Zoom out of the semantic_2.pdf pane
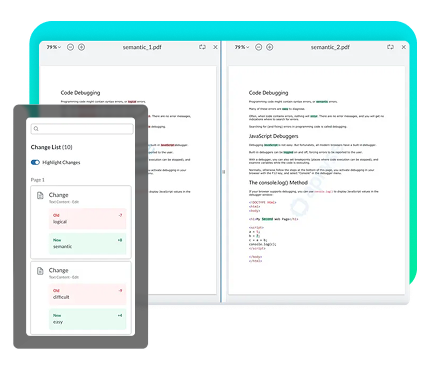Image resolution: width=430 pixels, height=370 pixels. pos(259,47)
